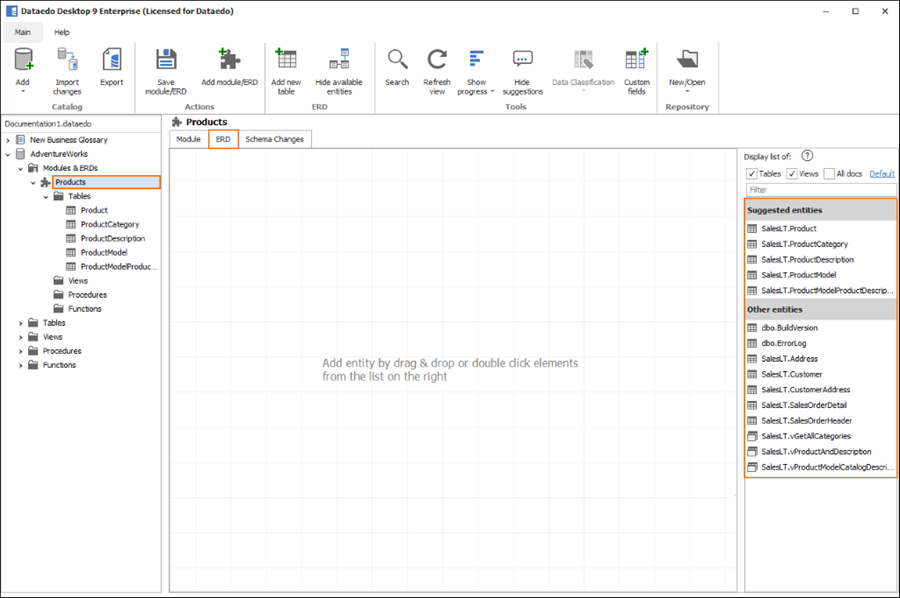This screenshot has width=900, height=598.
Task: Toggle the Views checkbox
Action: pyautogui.click(x=792, y=174)
